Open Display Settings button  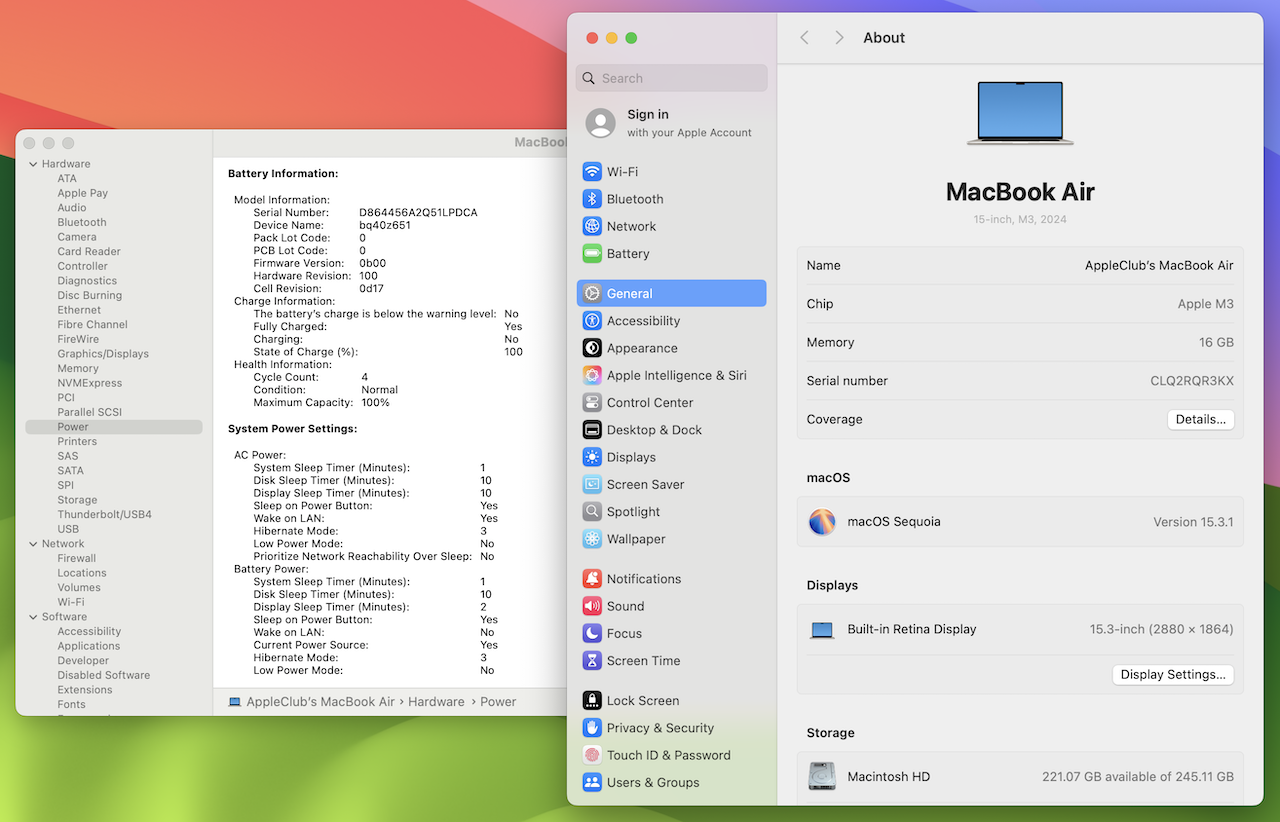[x=1173, y=674]
